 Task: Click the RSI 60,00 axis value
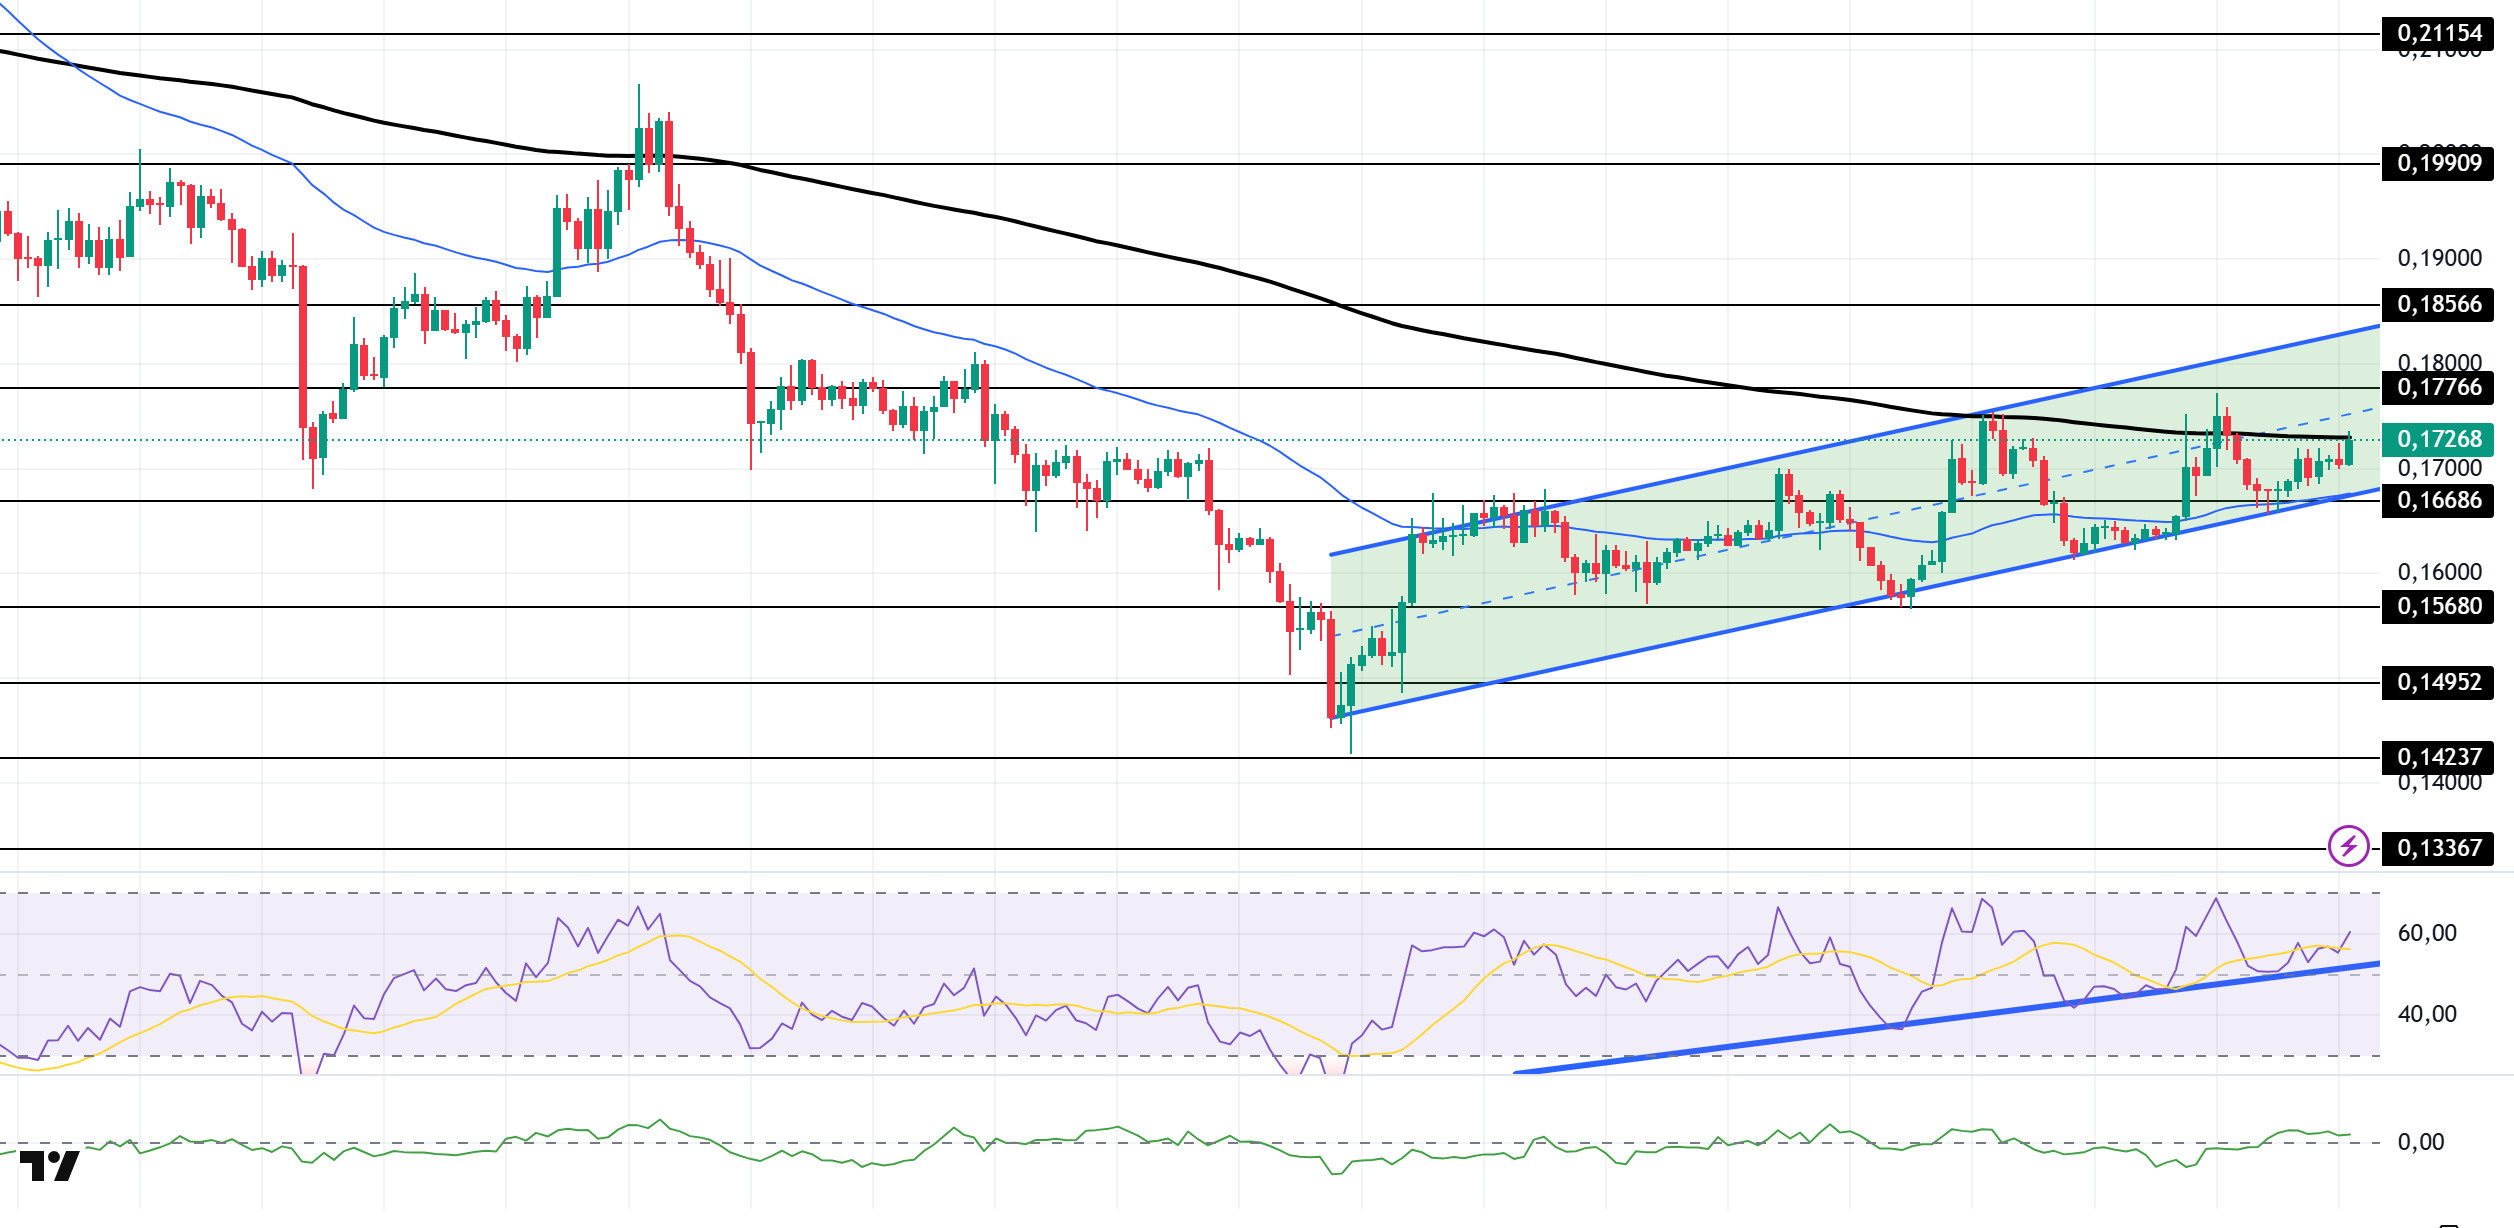pos(2427,933)
